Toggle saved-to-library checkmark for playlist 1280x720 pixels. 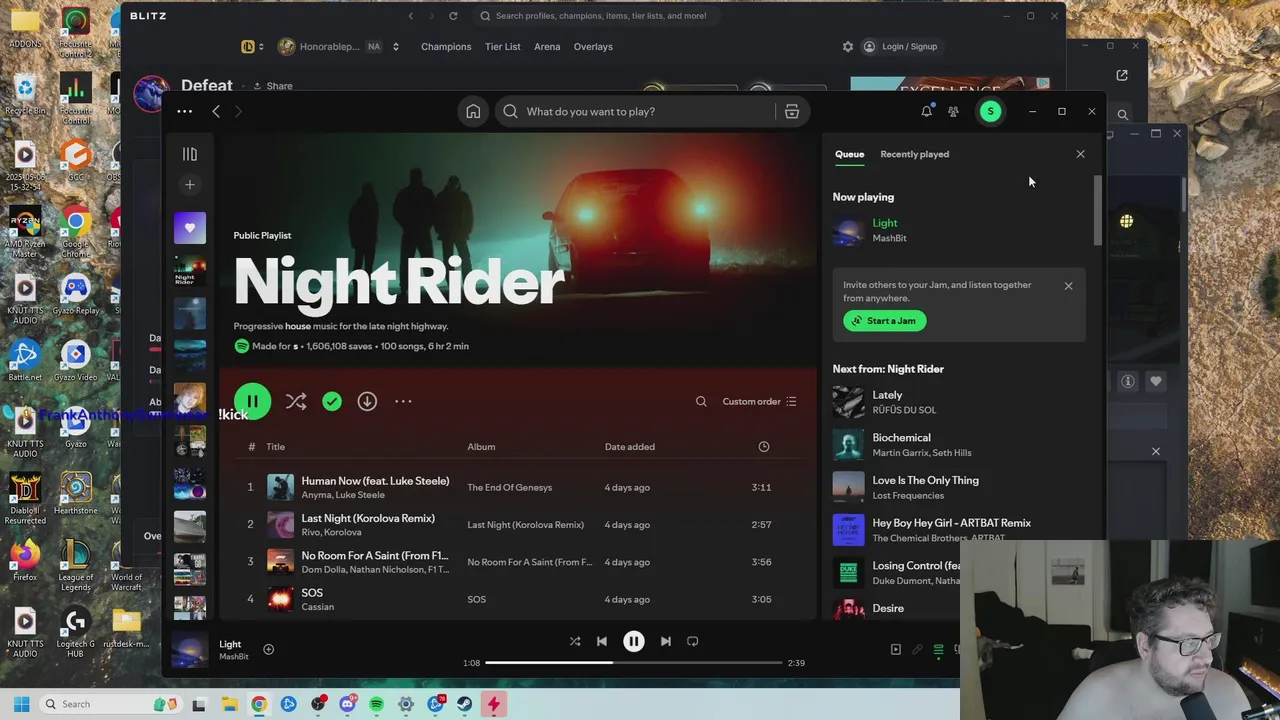point(332,401)
